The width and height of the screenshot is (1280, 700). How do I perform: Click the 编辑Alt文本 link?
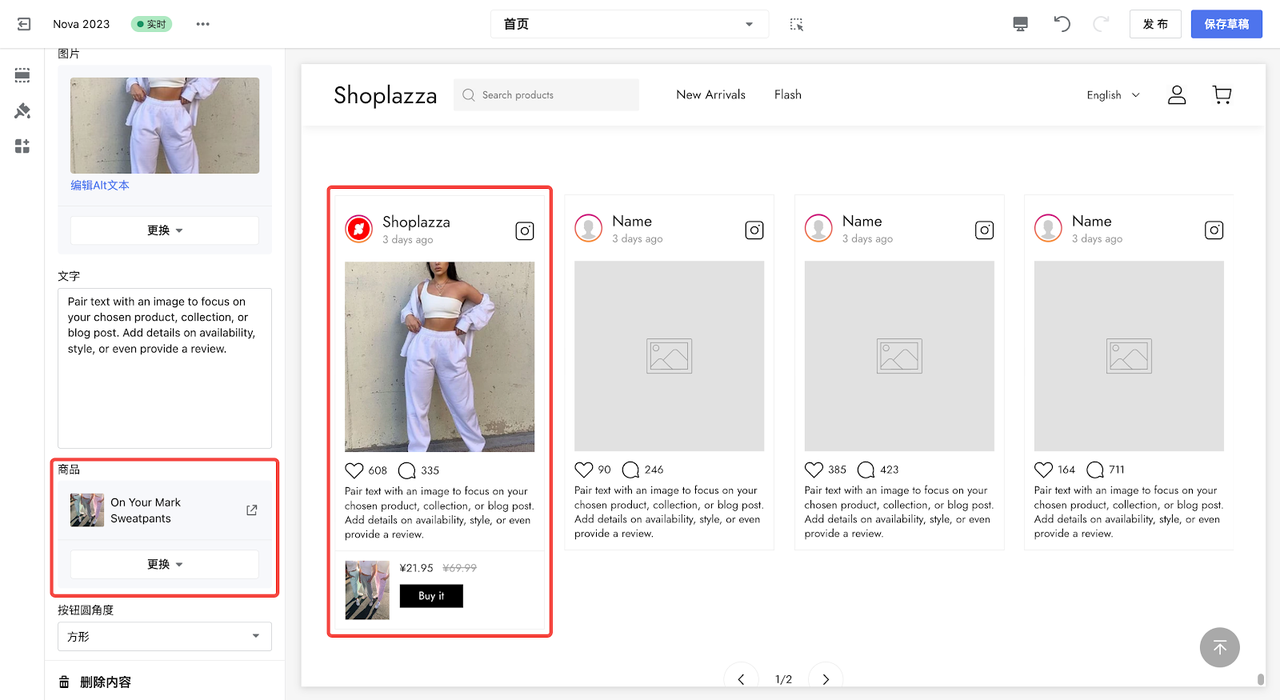pos(100,185)
